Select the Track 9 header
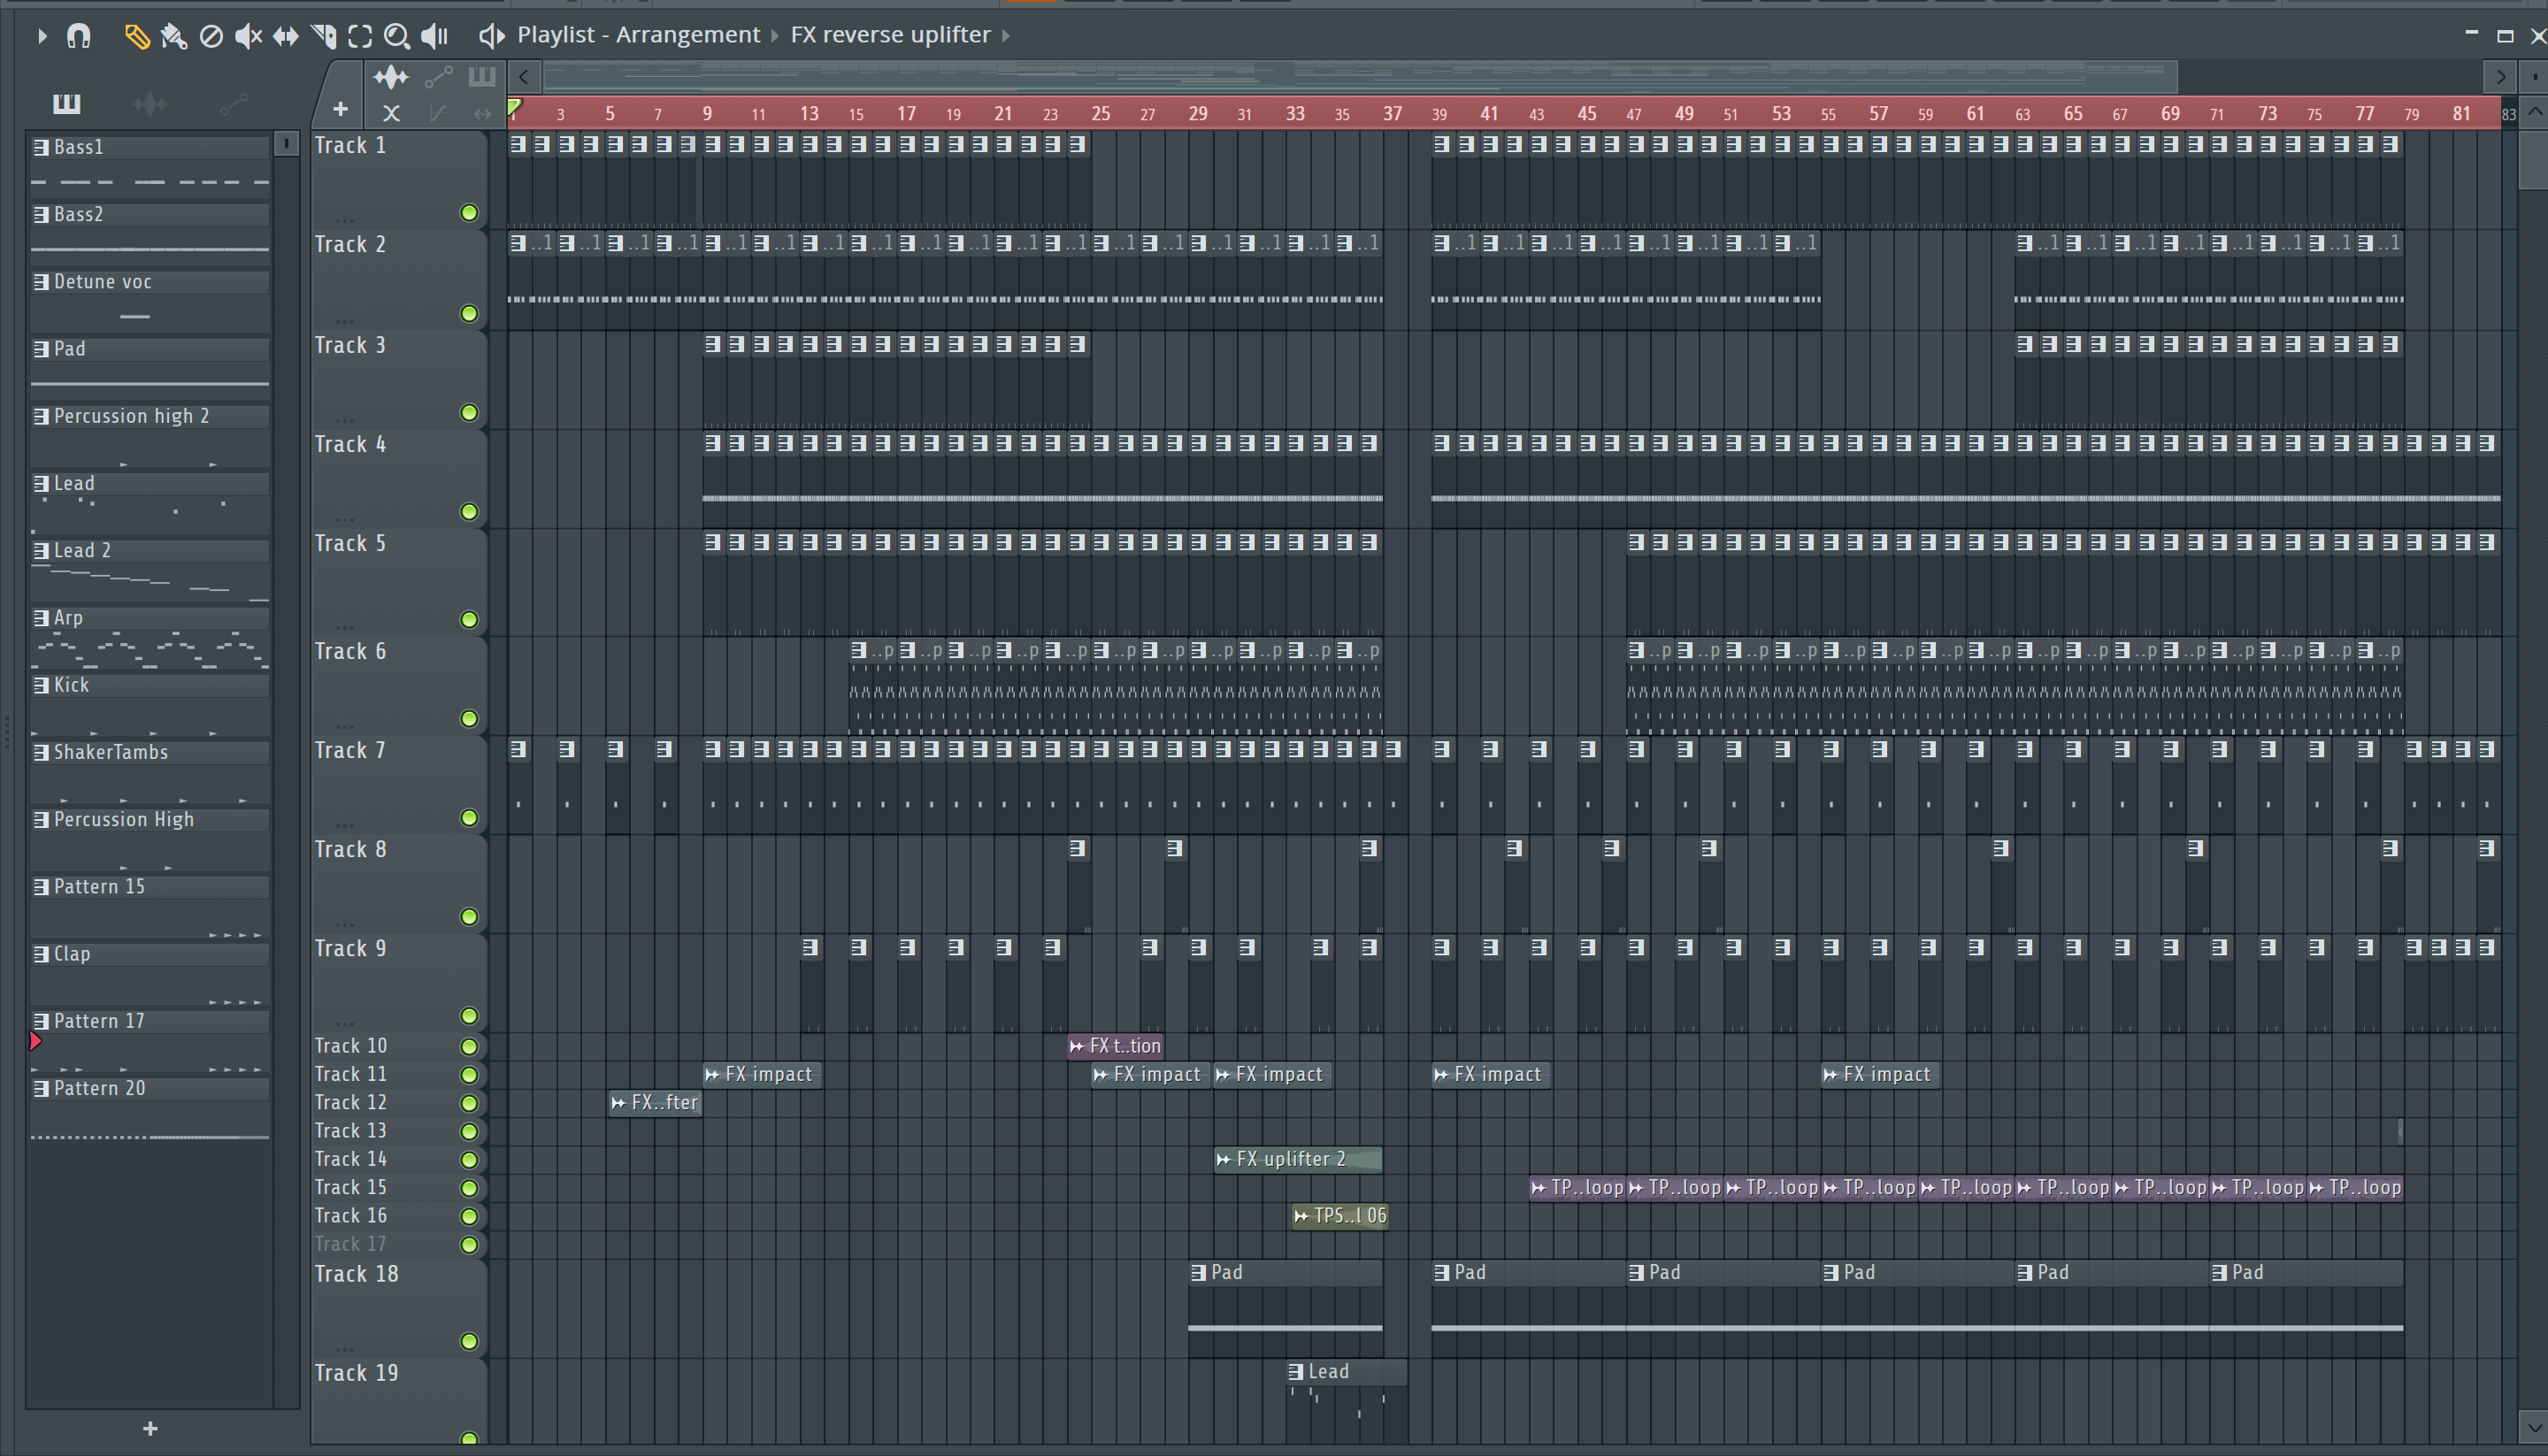 tap(398, 982)
